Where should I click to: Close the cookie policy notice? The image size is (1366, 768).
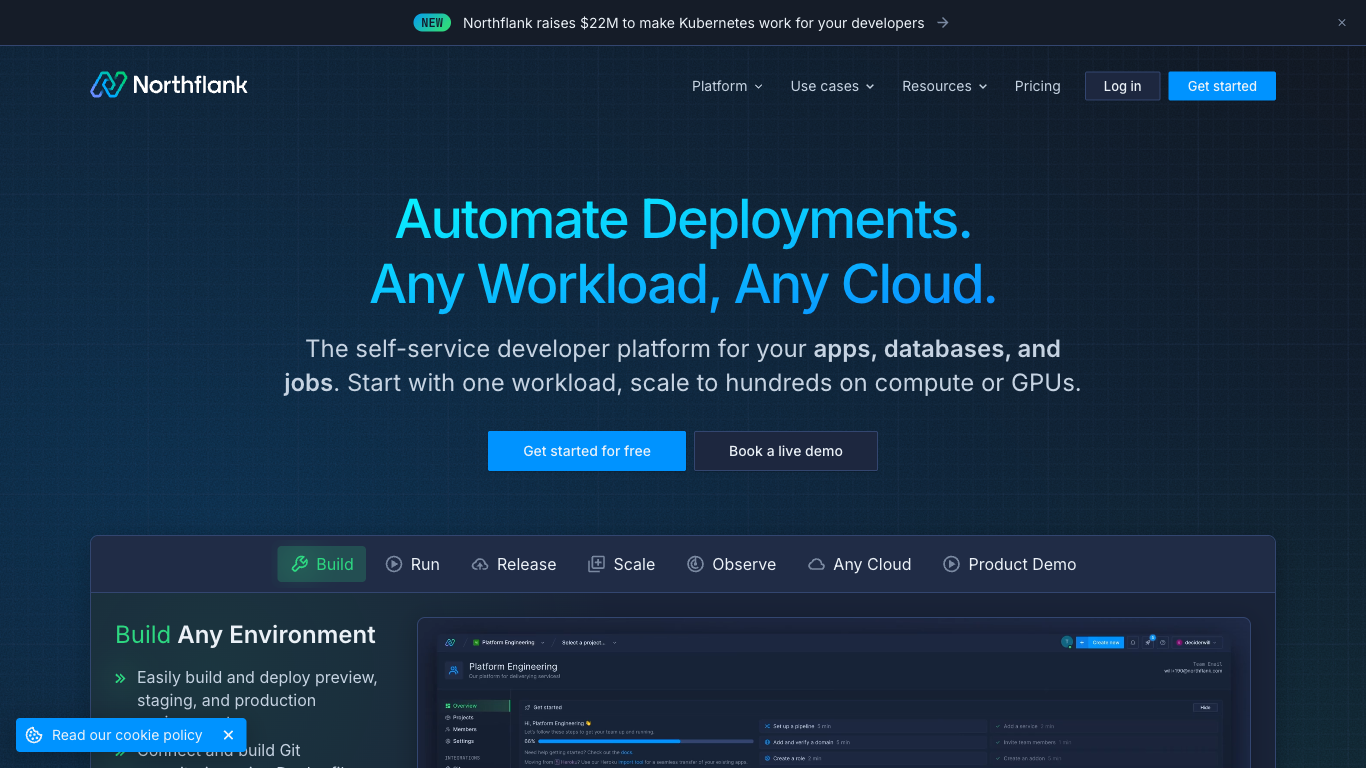click(228, 735)
